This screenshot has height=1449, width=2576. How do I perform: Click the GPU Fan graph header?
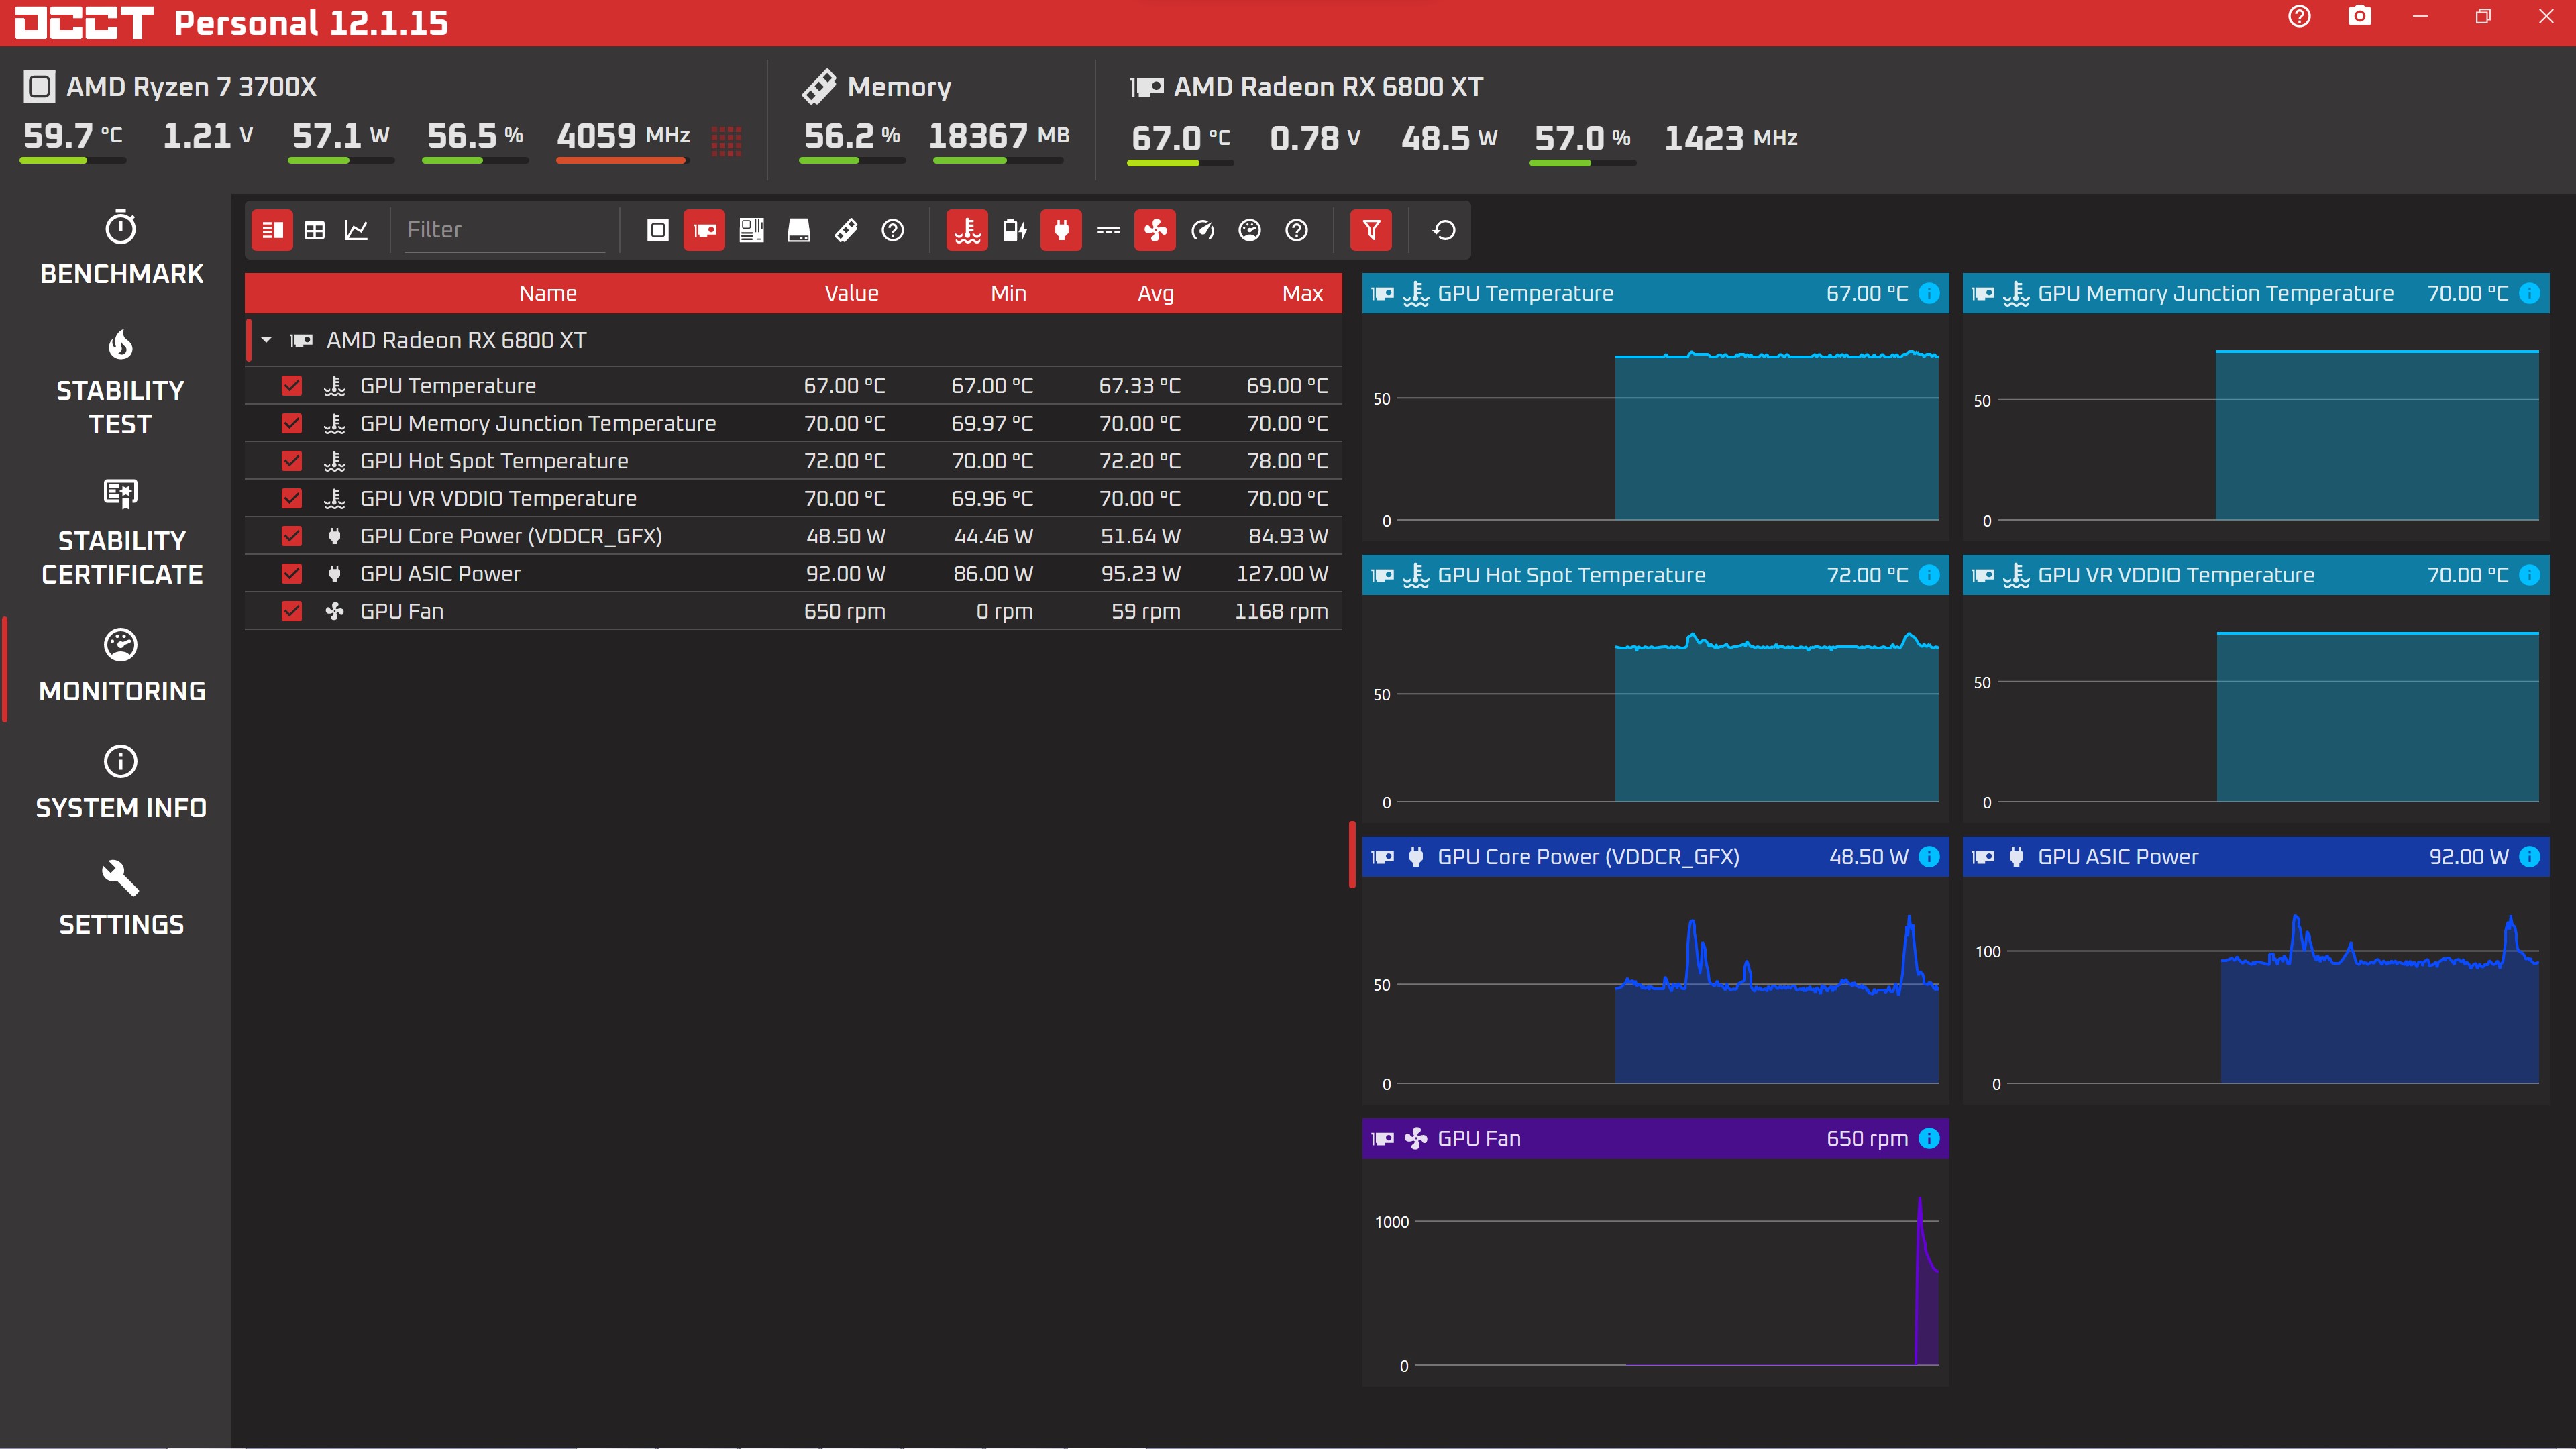1655,1138
